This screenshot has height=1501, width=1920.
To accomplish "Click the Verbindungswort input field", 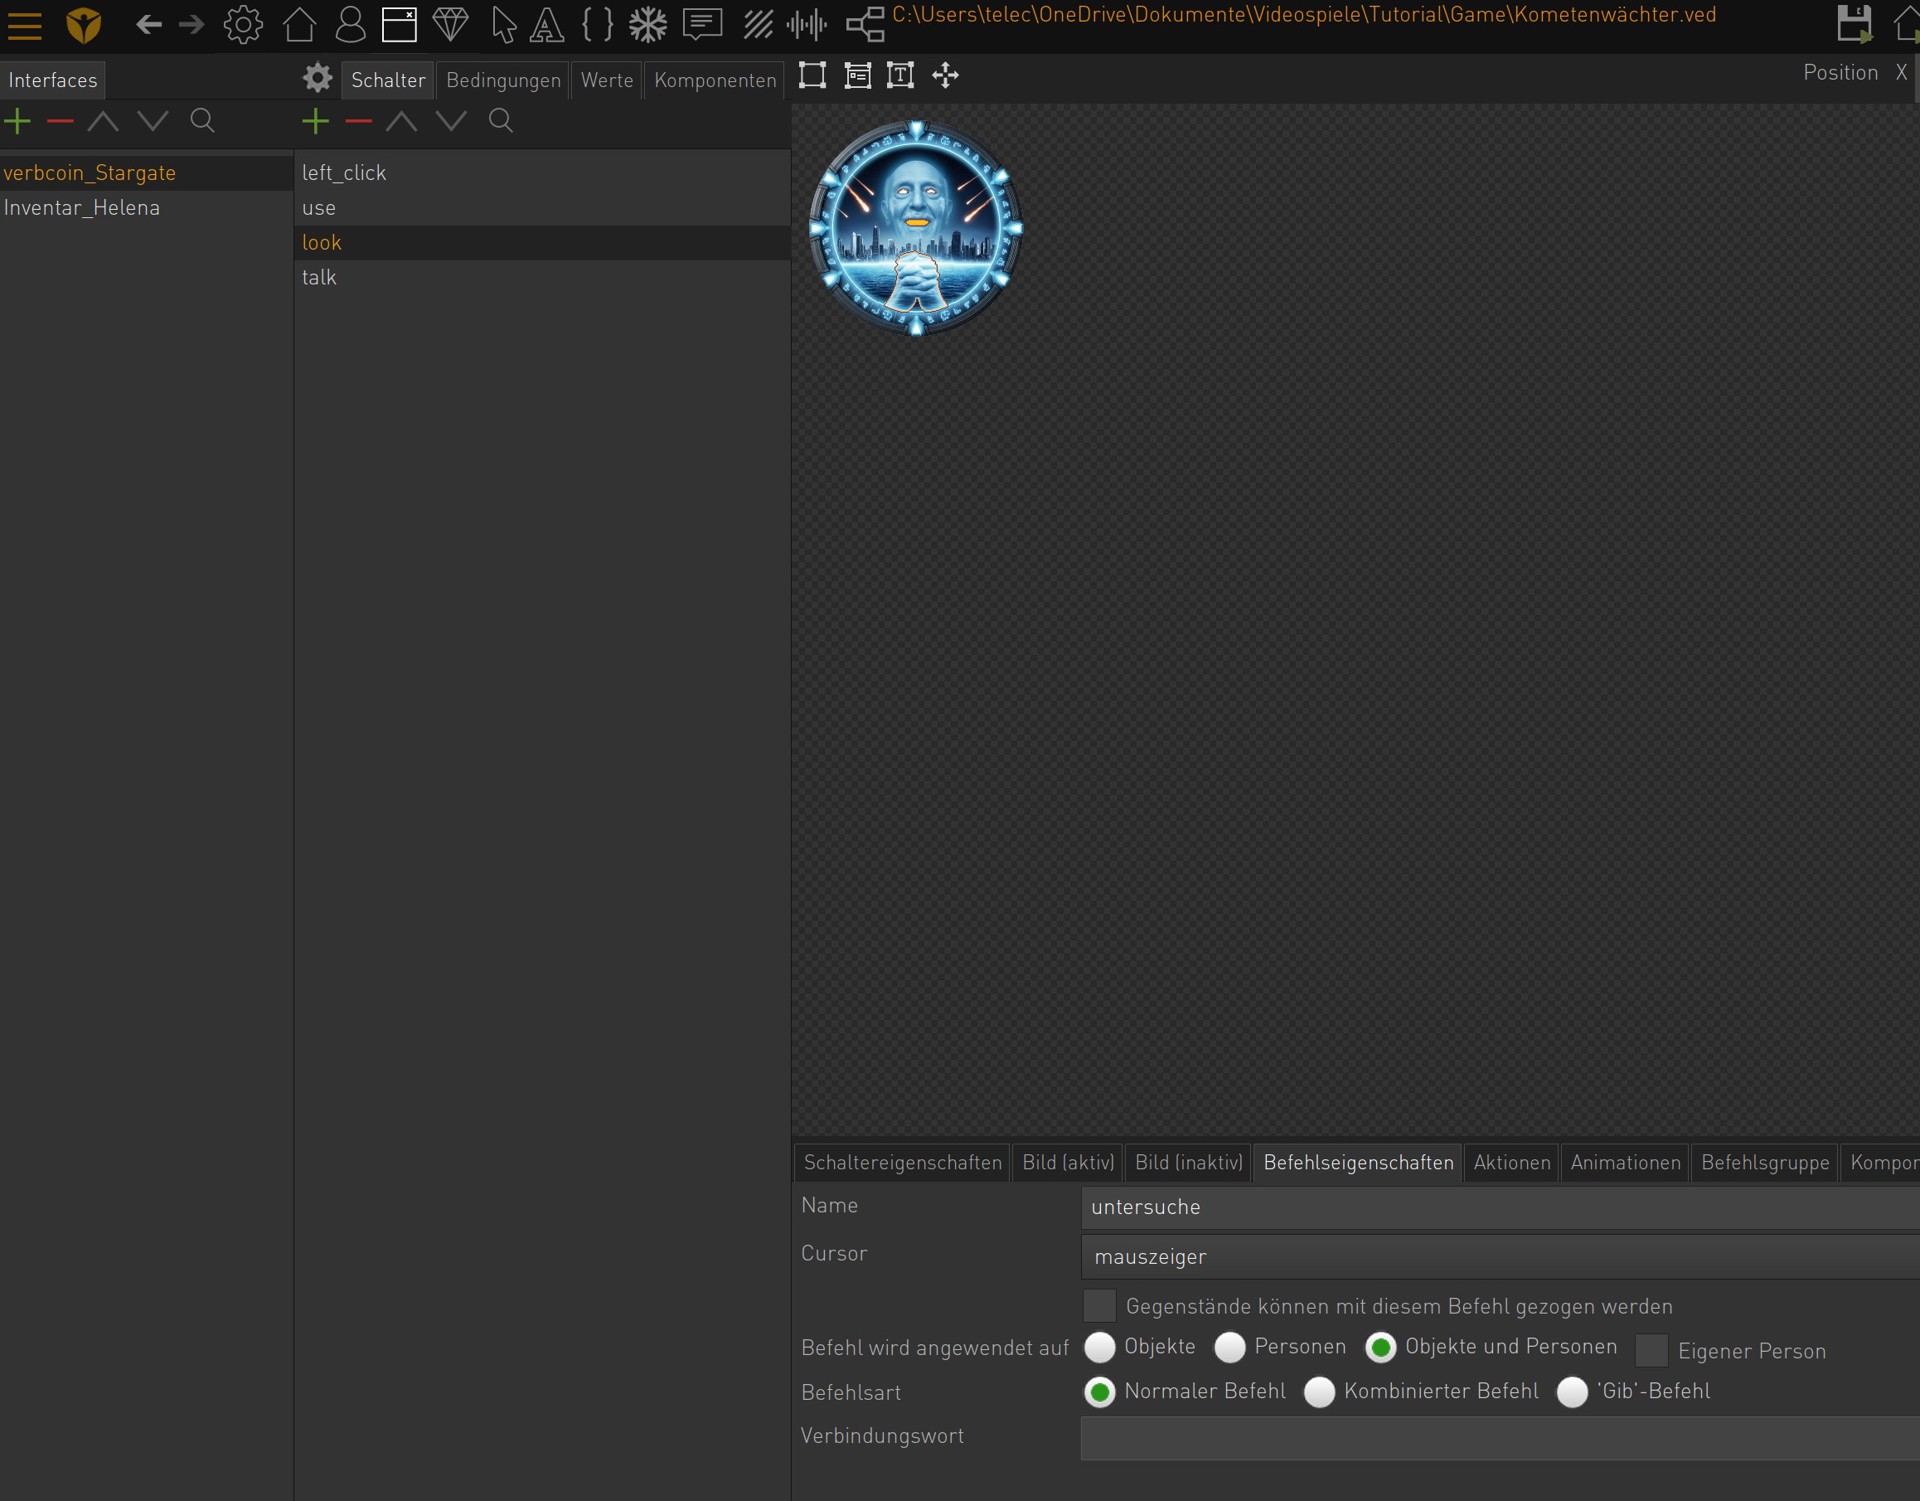I will [x=1500, y=1438].
